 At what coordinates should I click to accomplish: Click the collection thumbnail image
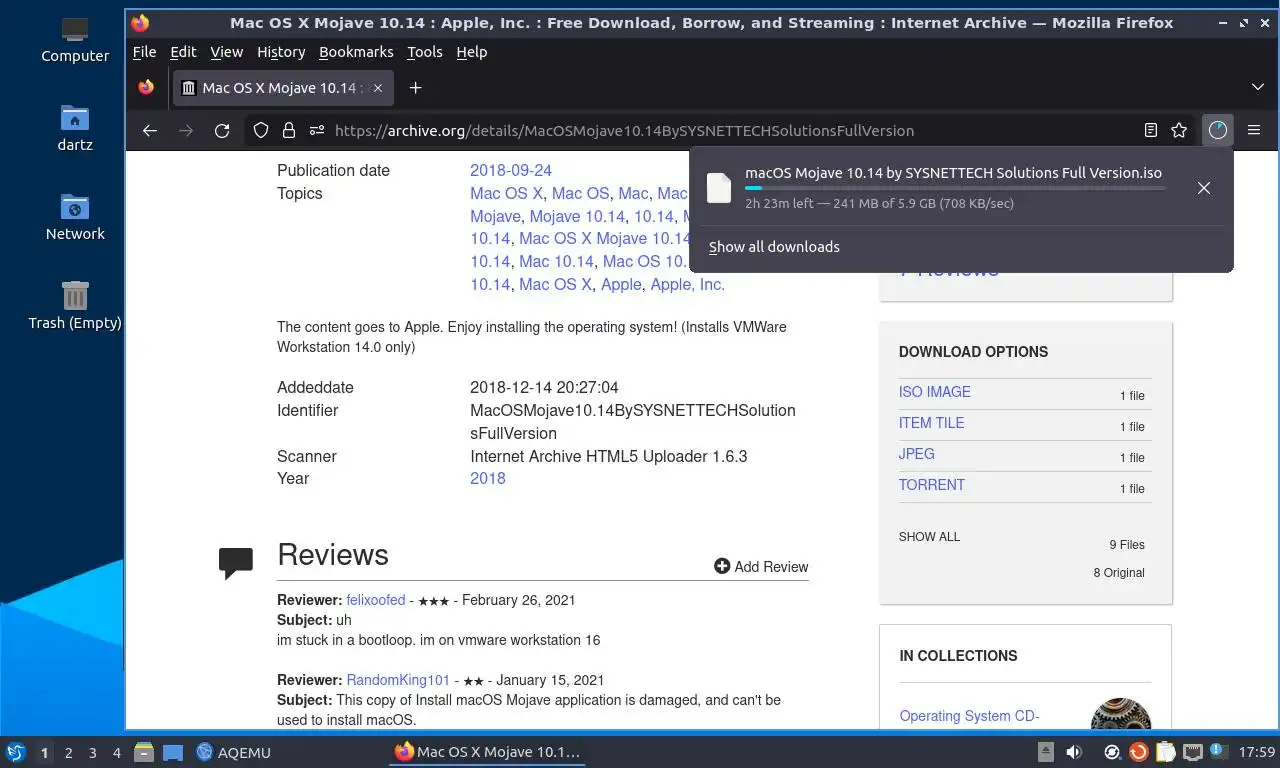[x=1121, y=714]
